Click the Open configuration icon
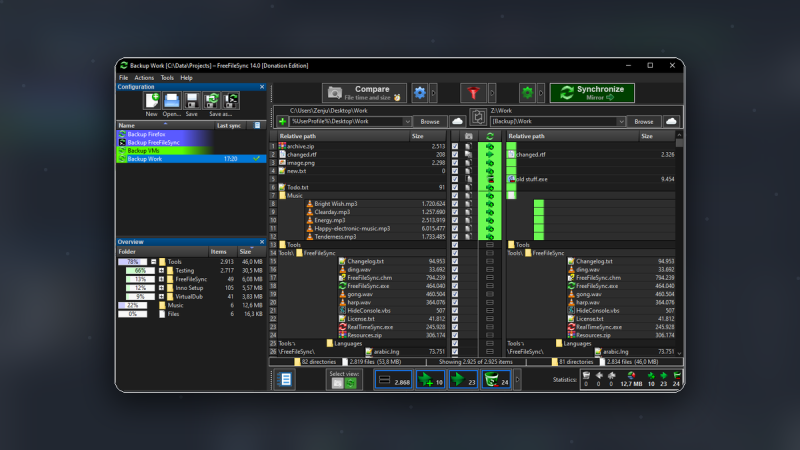The width and height of the screenshot is (800, 450). [x=172, y=101]
